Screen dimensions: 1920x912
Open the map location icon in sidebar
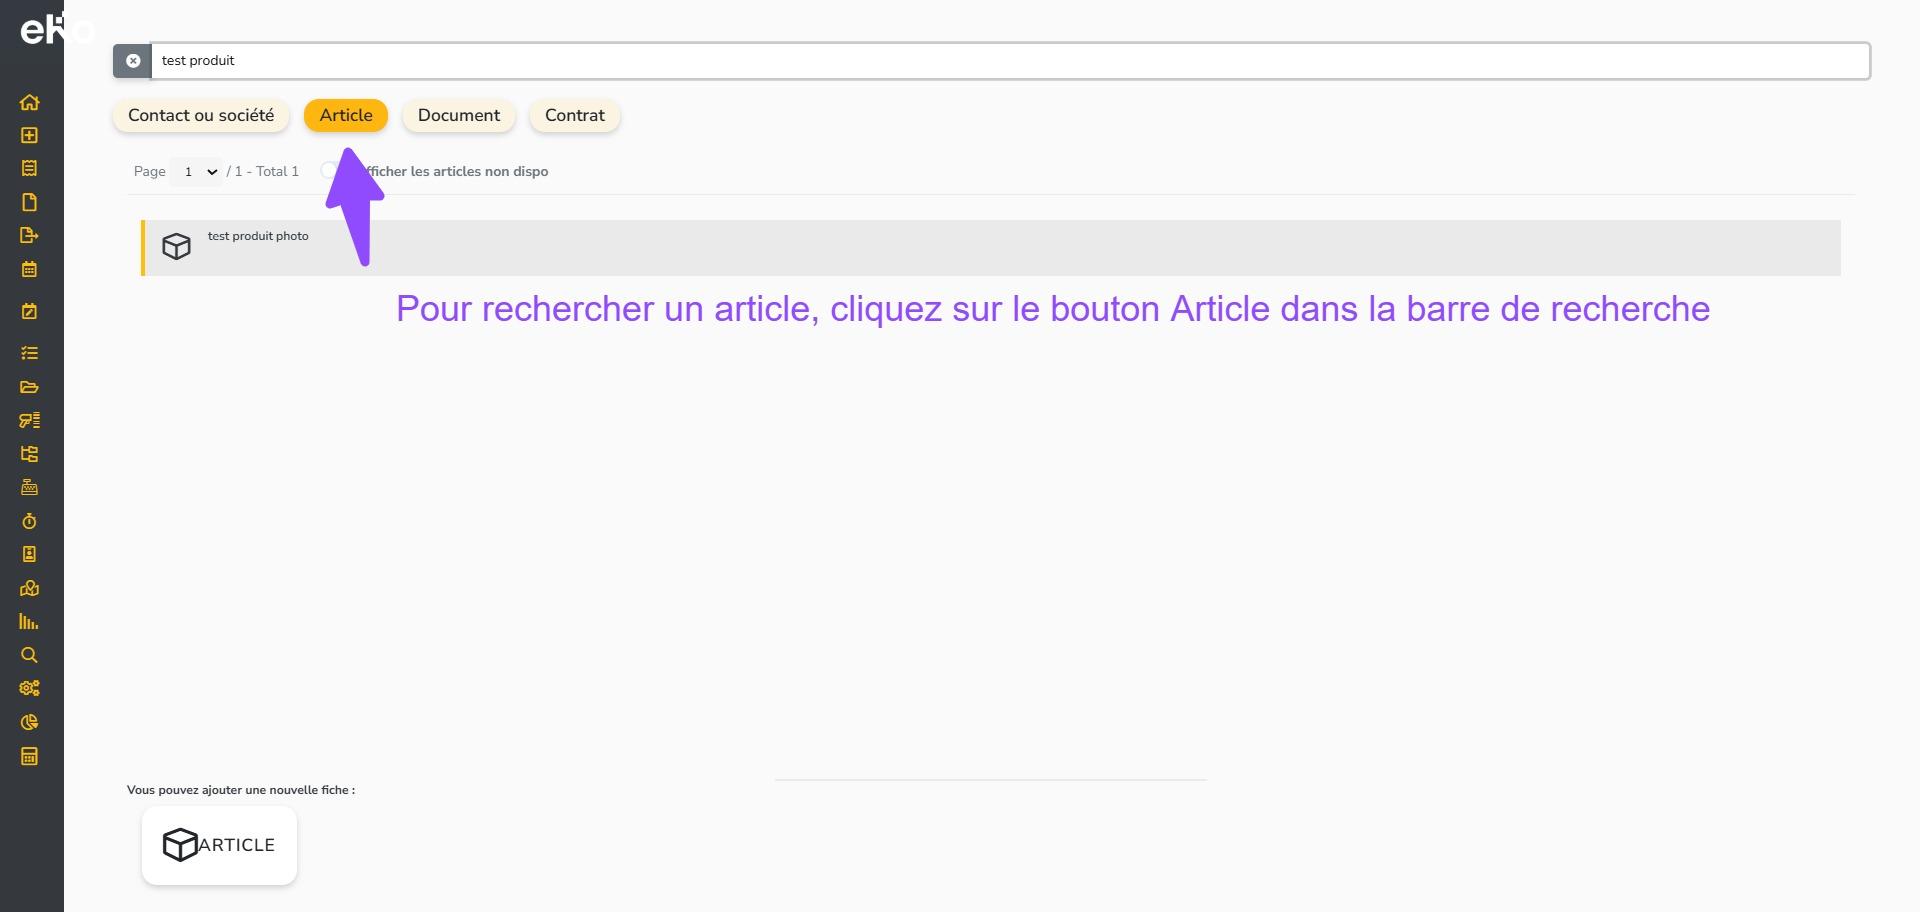(29, 588)
